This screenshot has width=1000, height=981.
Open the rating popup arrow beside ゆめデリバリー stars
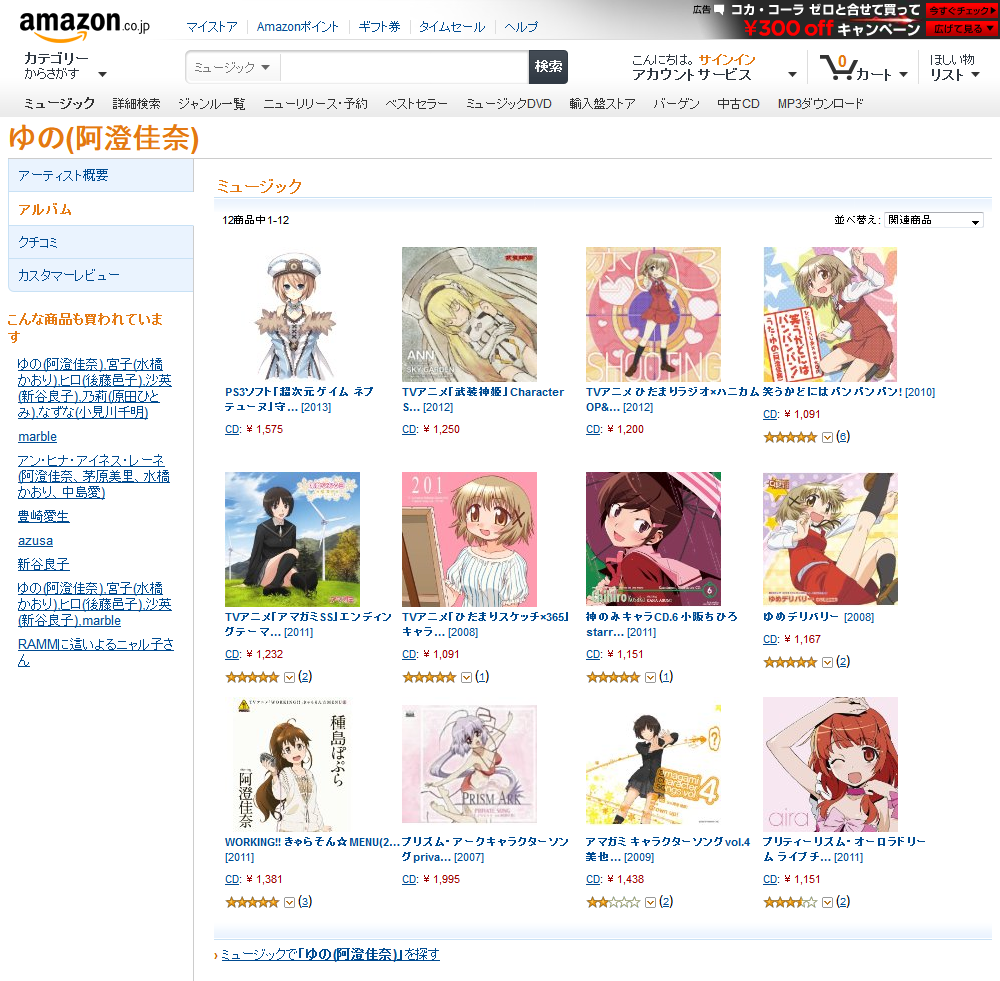pos(827,662)
